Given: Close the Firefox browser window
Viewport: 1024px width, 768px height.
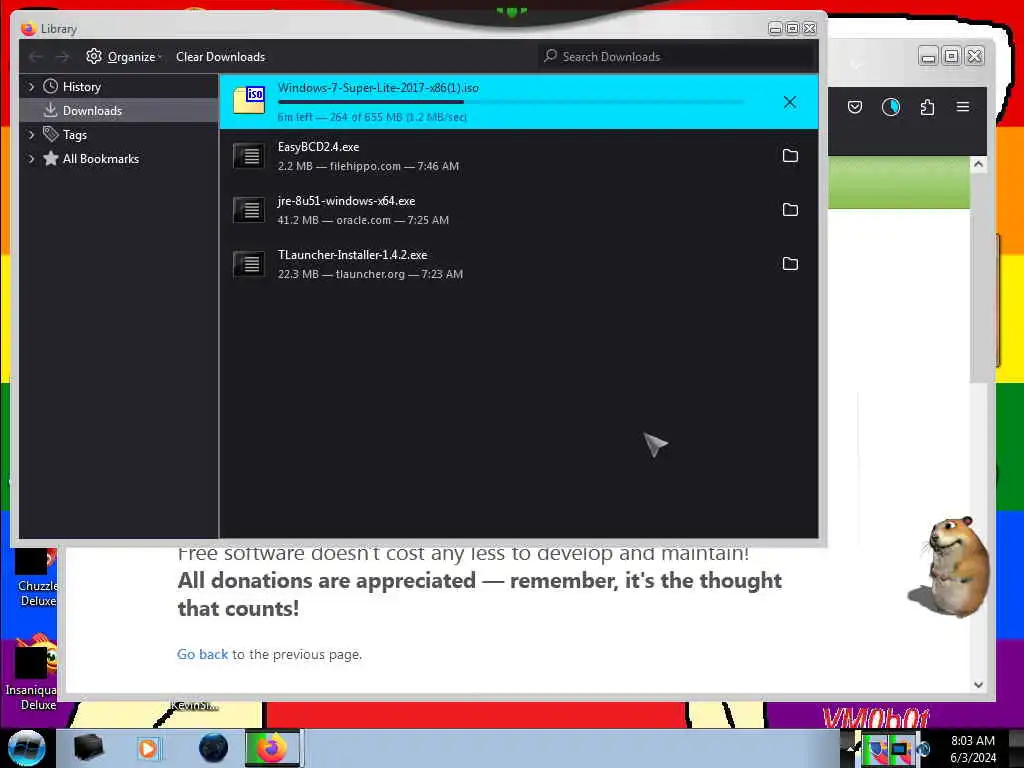Looking at the screenshot, I should (975, 57).
